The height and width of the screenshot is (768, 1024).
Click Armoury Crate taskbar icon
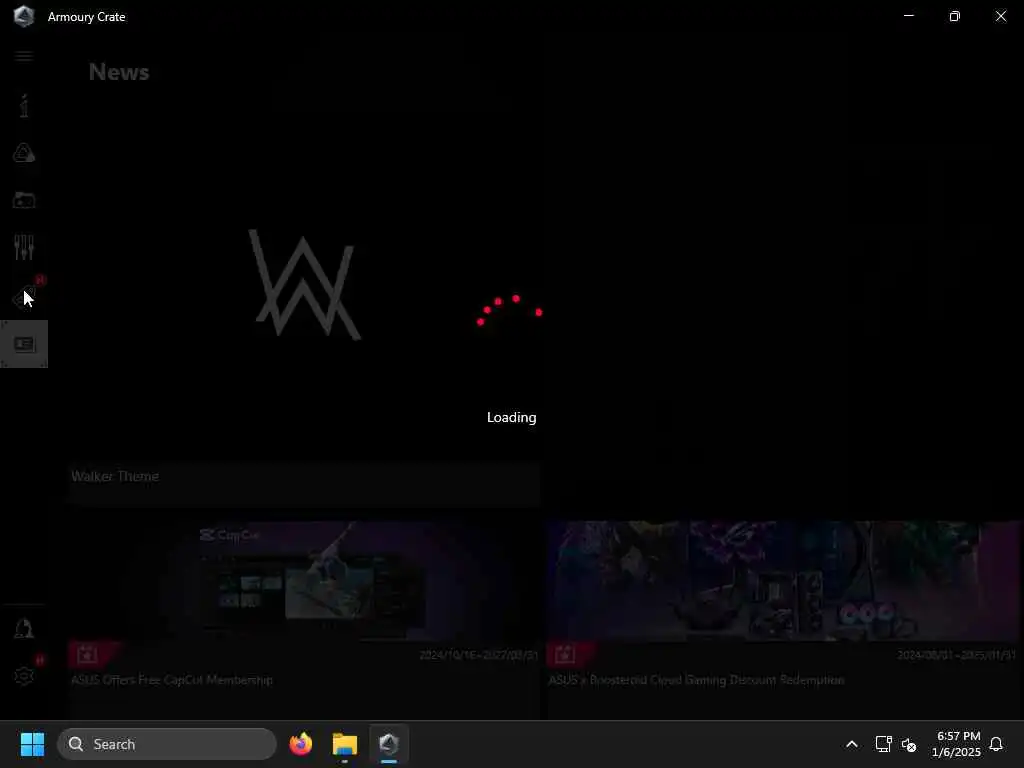coord(389,744)
